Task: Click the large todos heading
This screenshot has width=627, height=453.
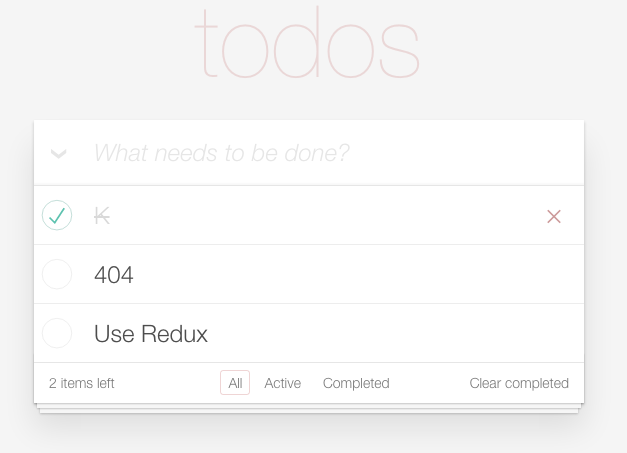Action: (307, 45)
